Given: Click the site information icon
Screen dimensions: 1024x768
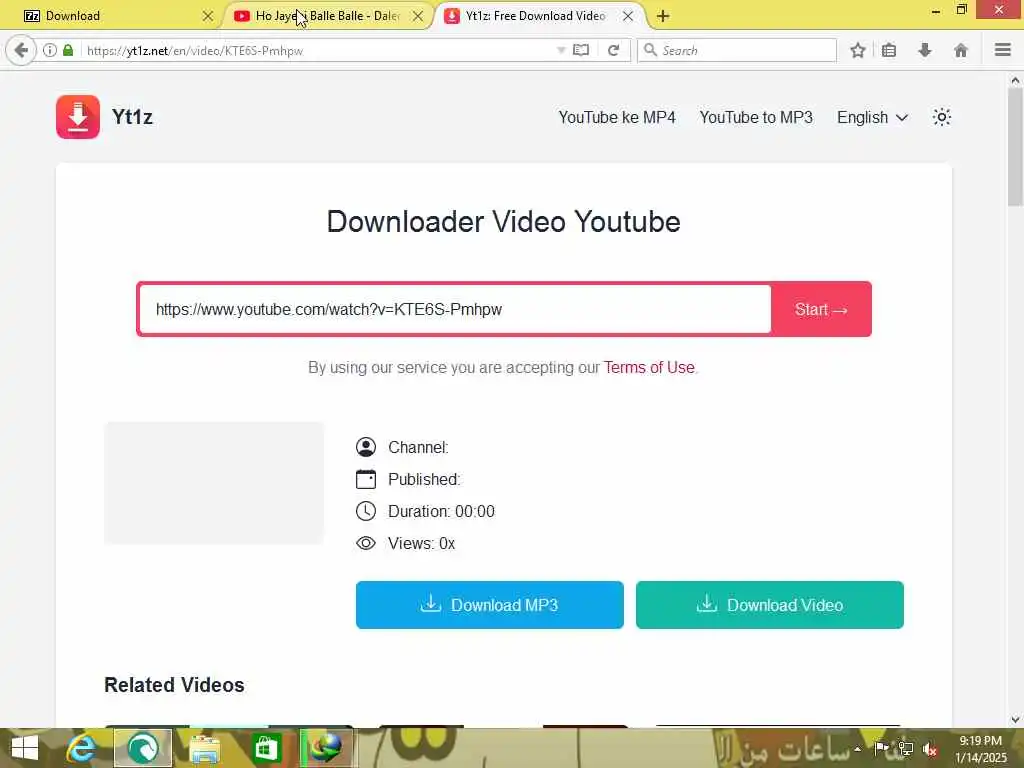Looking at the screenshot, I should (50, 50).
